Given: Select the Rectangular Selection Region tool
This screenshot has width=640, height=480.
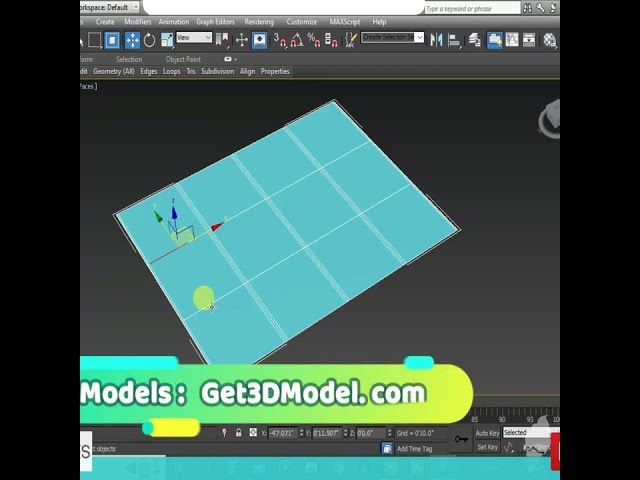Looking at the screenshot, I should coord(95,40).
